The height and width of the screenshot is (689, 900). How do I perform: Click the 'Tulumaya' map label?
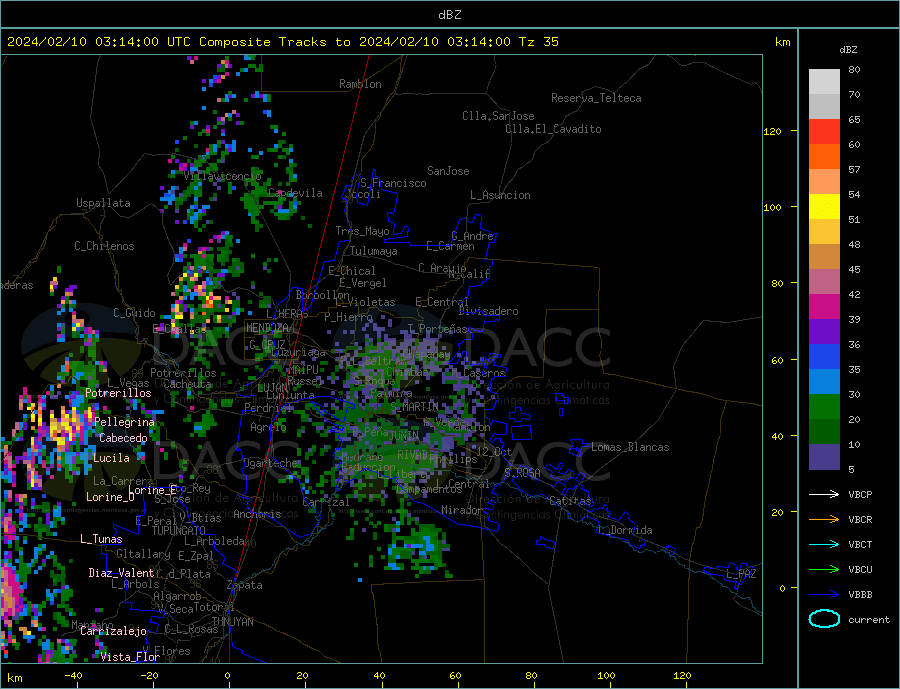pyautogui.click(x=374, y=251)
